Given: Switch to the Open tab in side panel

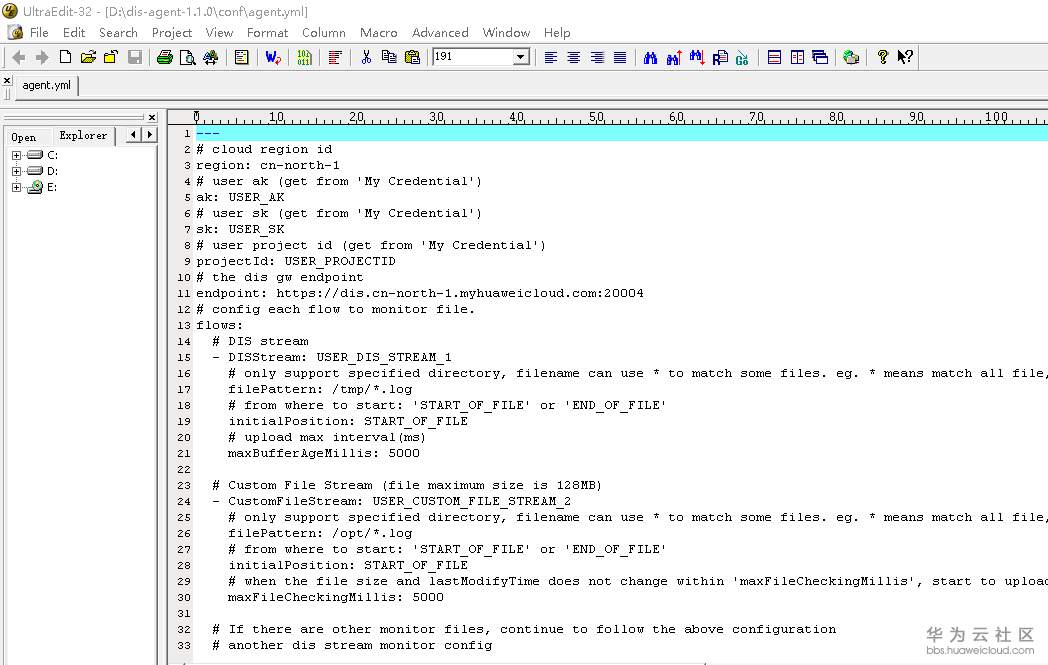Looking at the screenshot, I should (24, 137).
